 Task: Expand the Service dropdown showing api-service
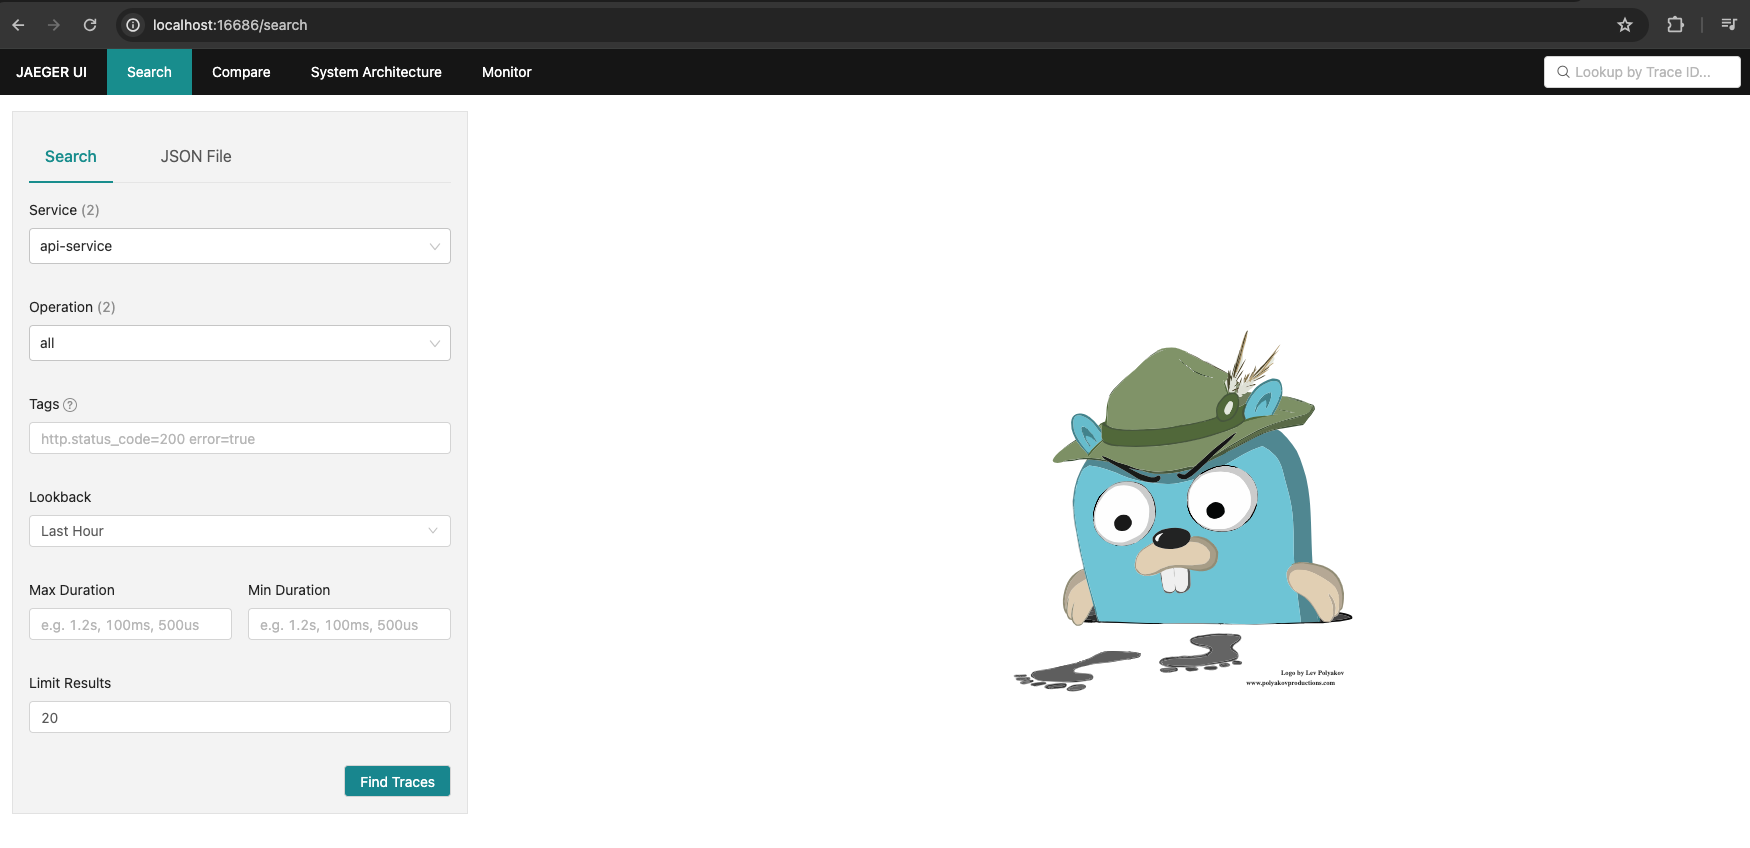(240, 246)
